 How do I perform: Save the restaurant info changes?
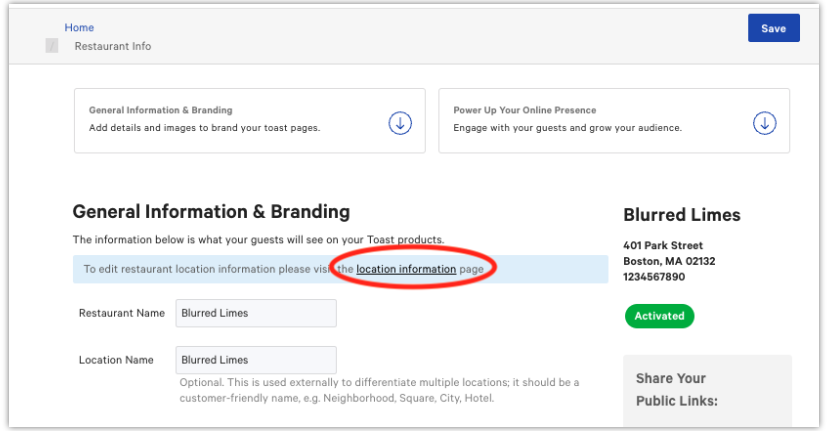774,28
